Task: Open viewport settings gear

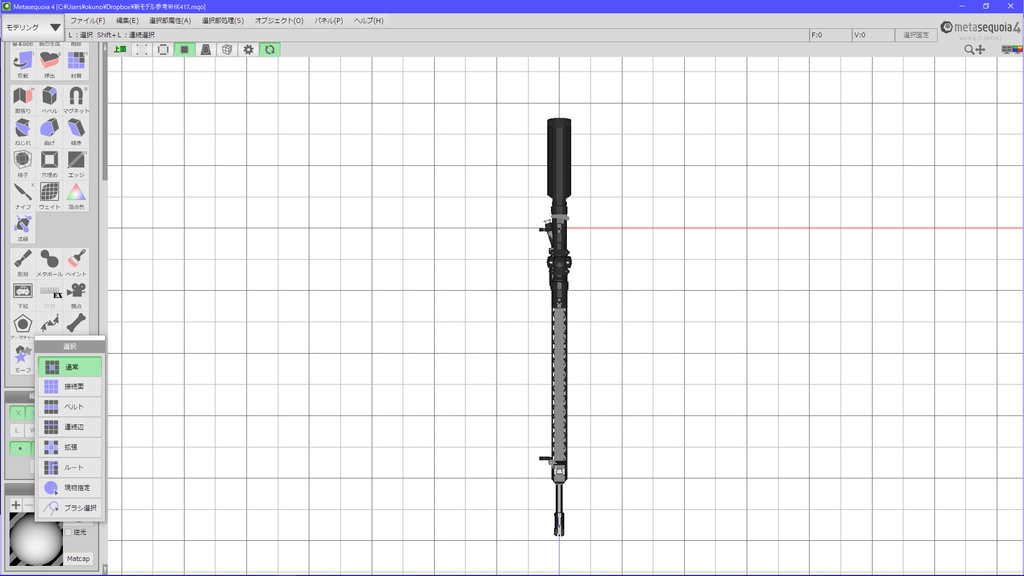Action: (x=249, y=50)
